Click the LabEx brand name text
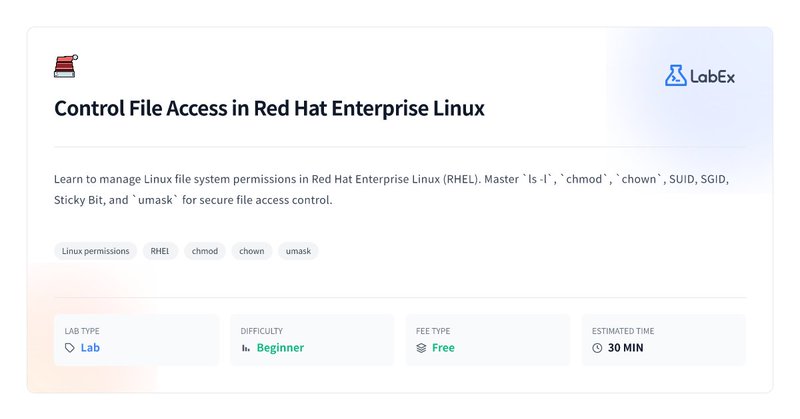 point(713,77)
